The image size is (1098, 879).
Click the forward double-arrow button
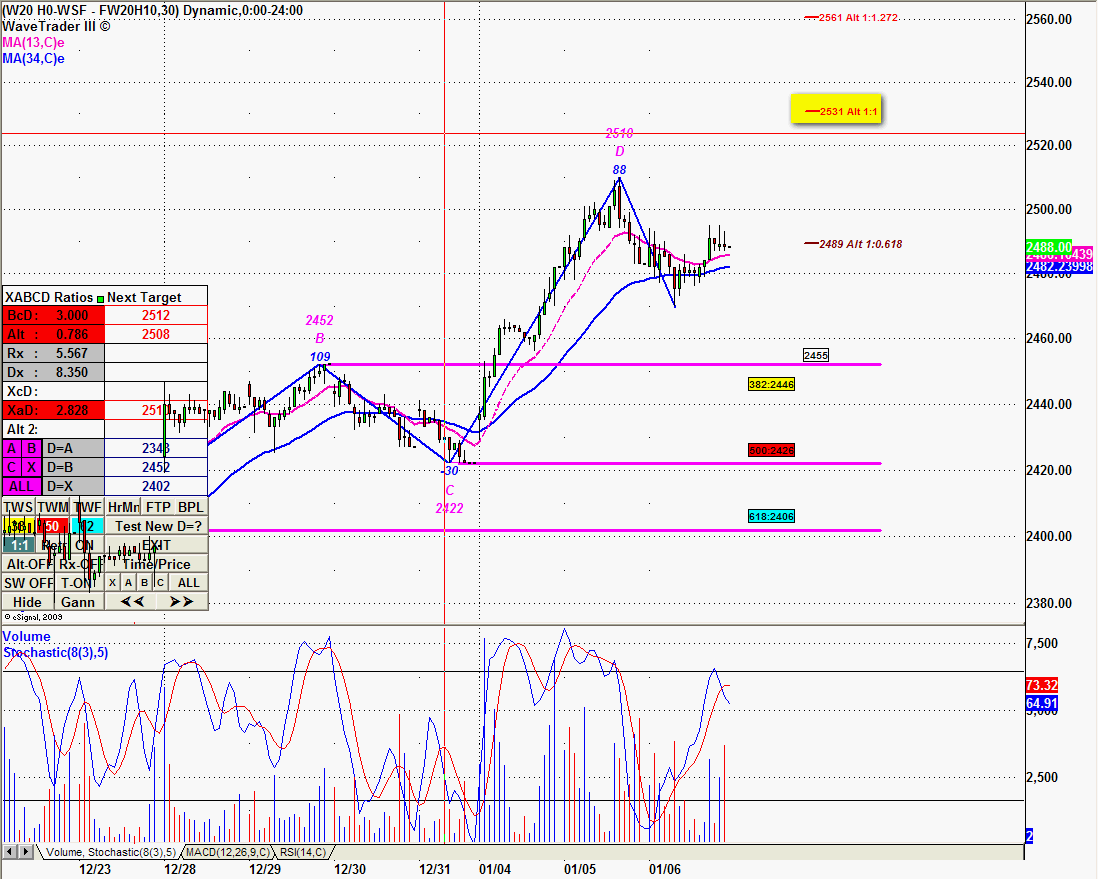(x=181, y=601)
